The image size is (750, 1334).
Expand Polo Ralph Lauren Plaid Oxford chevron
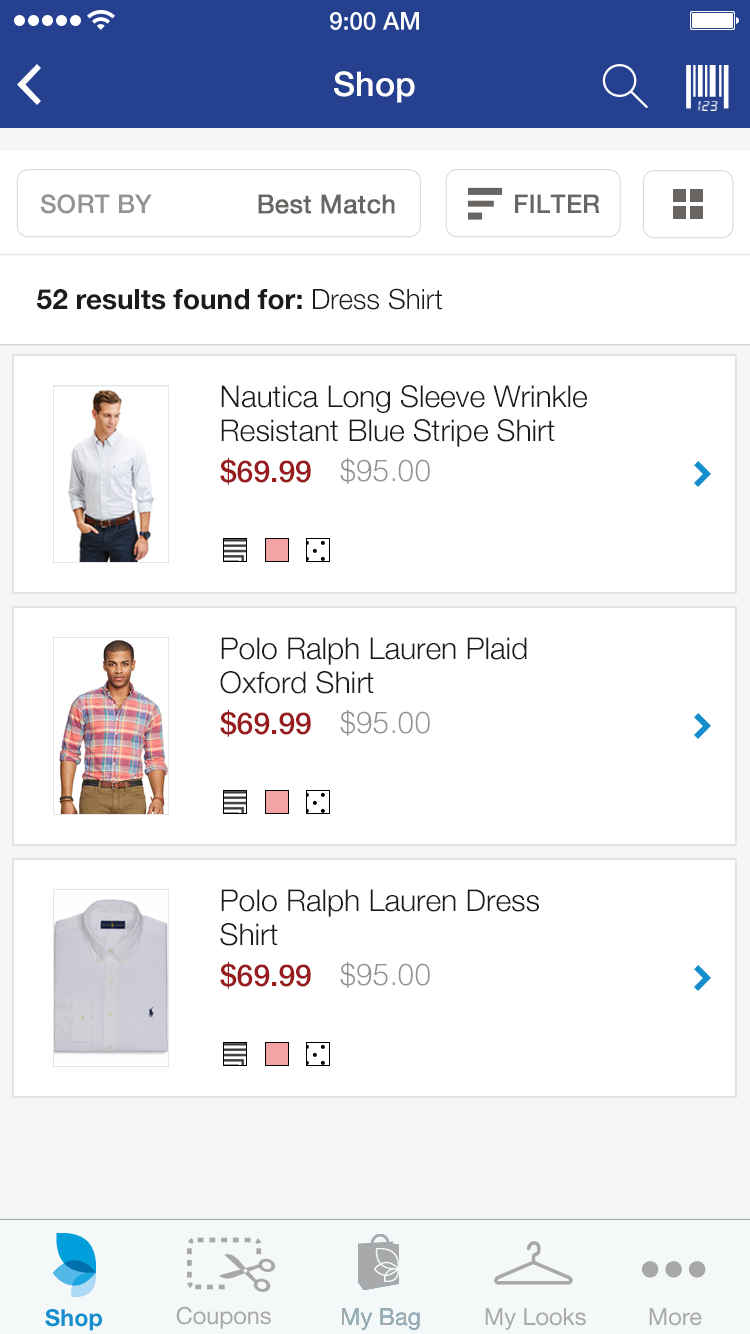702,726
